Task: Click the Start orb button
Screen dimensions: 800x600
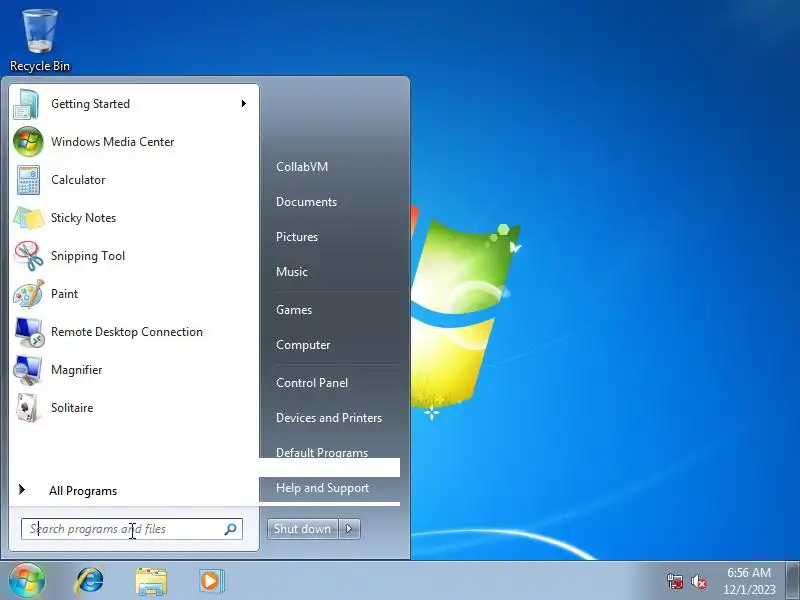Action: coord(27,581)
